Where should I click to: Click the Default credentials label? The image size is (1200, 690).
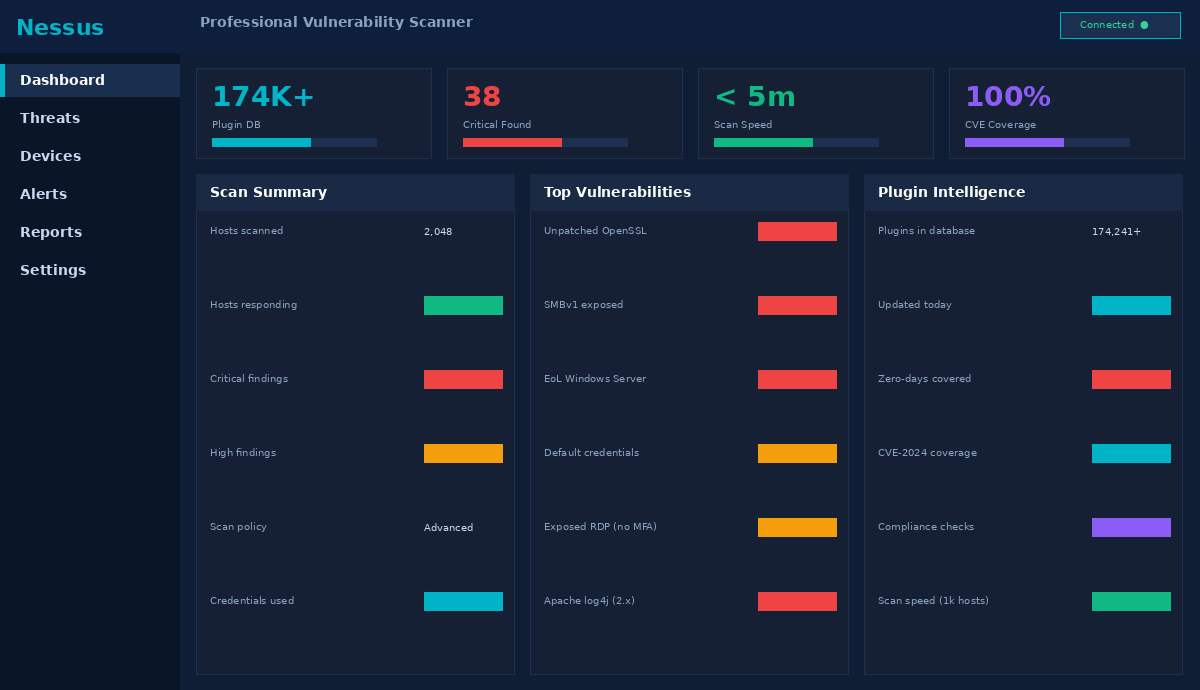coord(591,453)
